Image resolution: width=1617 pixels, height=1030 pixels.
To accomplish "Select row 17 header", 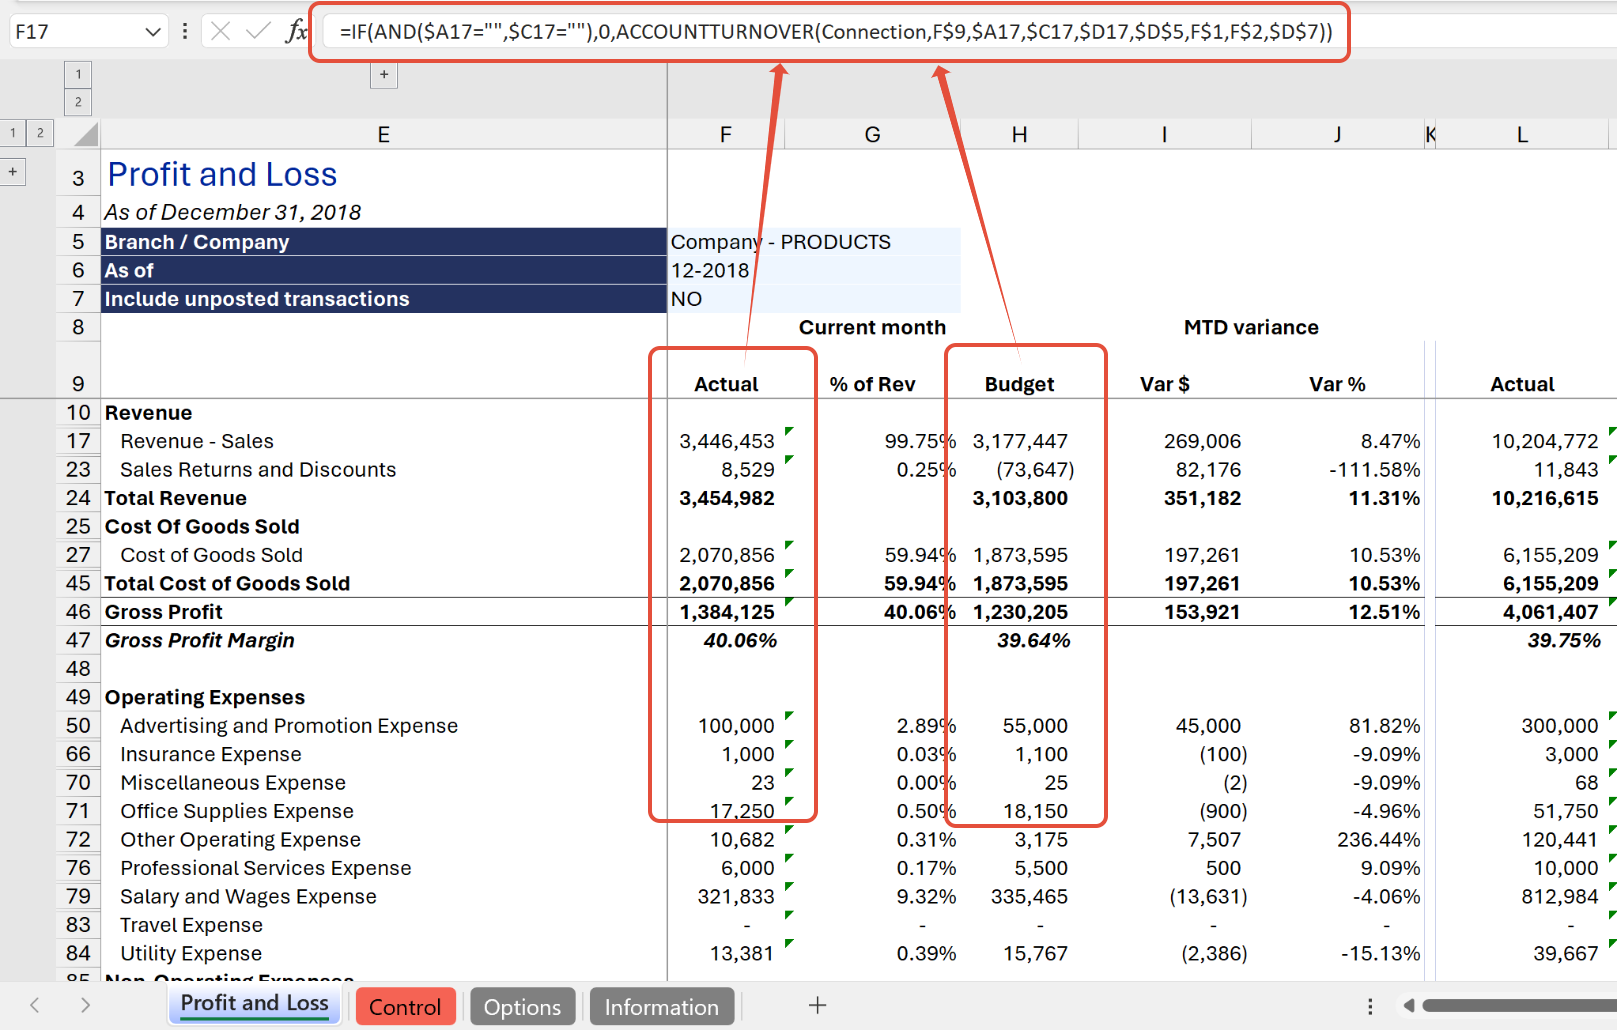I will pos(78,441).
